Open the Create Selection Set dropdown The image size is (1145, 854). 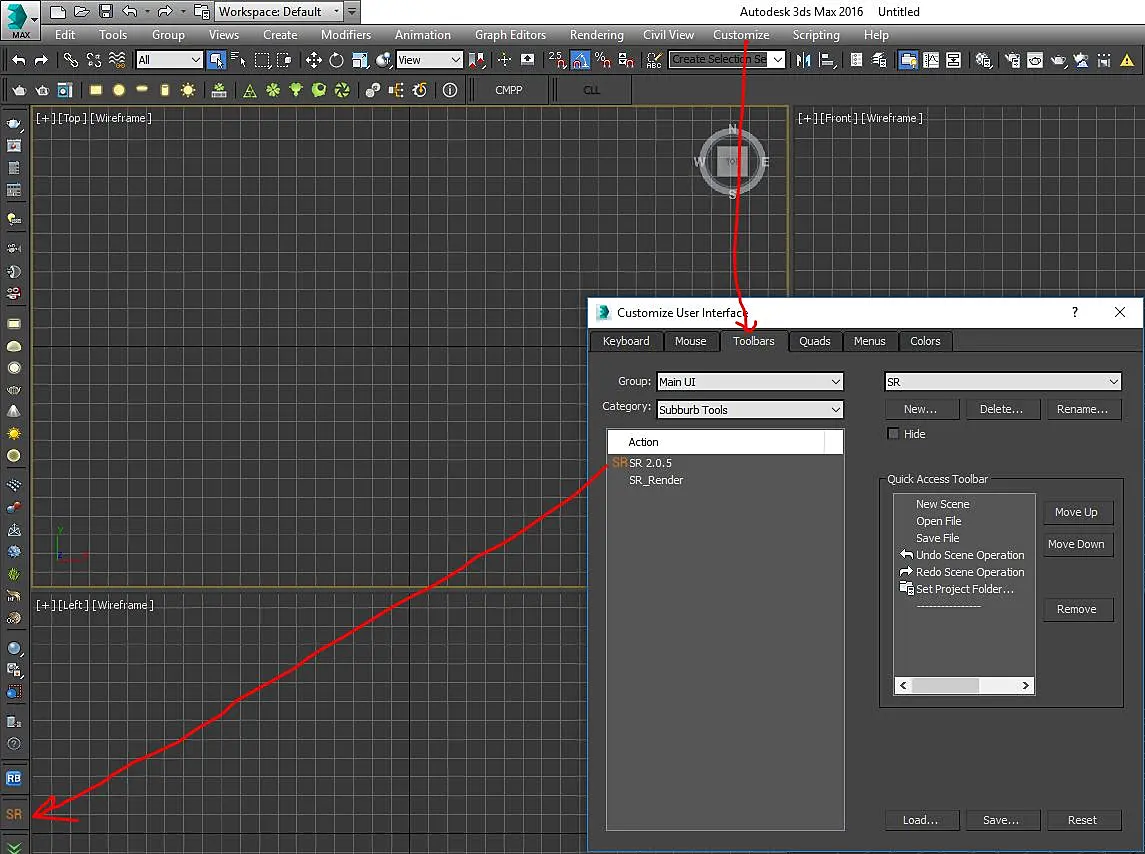727,59
